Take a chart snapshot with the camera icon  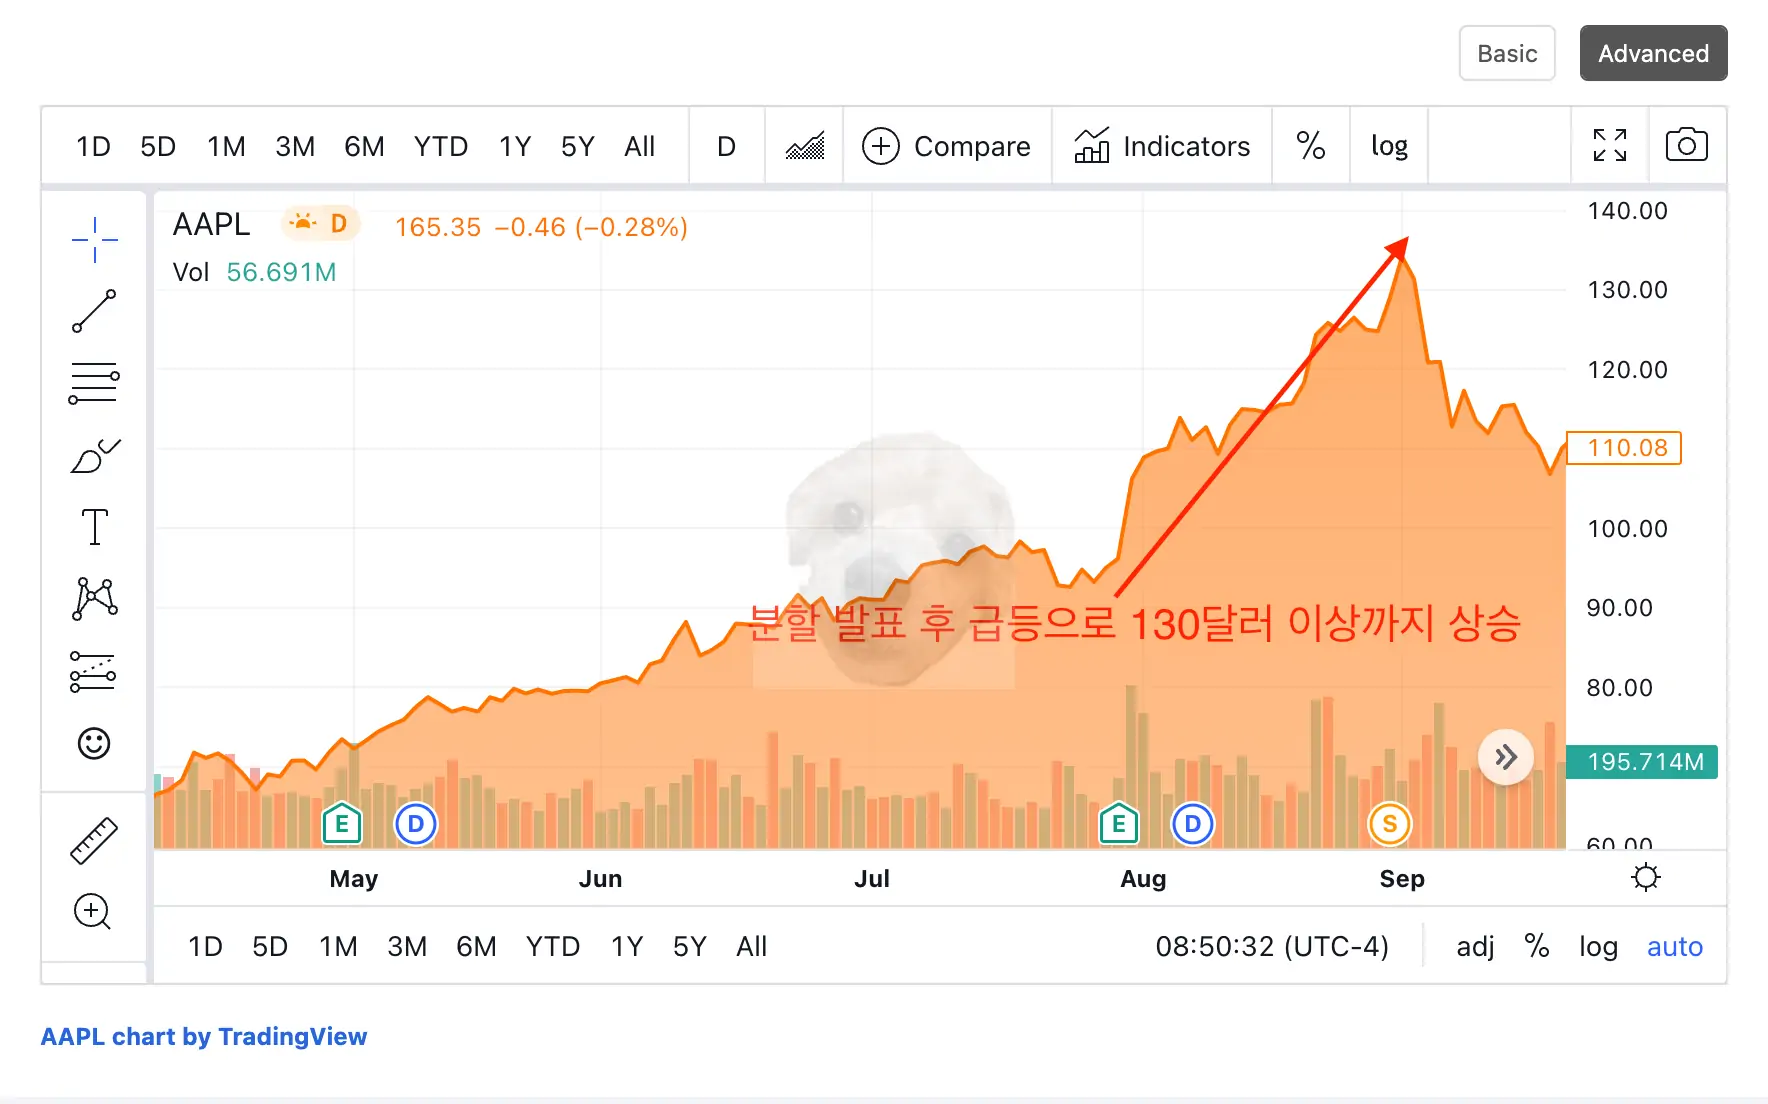(1686, 145)
